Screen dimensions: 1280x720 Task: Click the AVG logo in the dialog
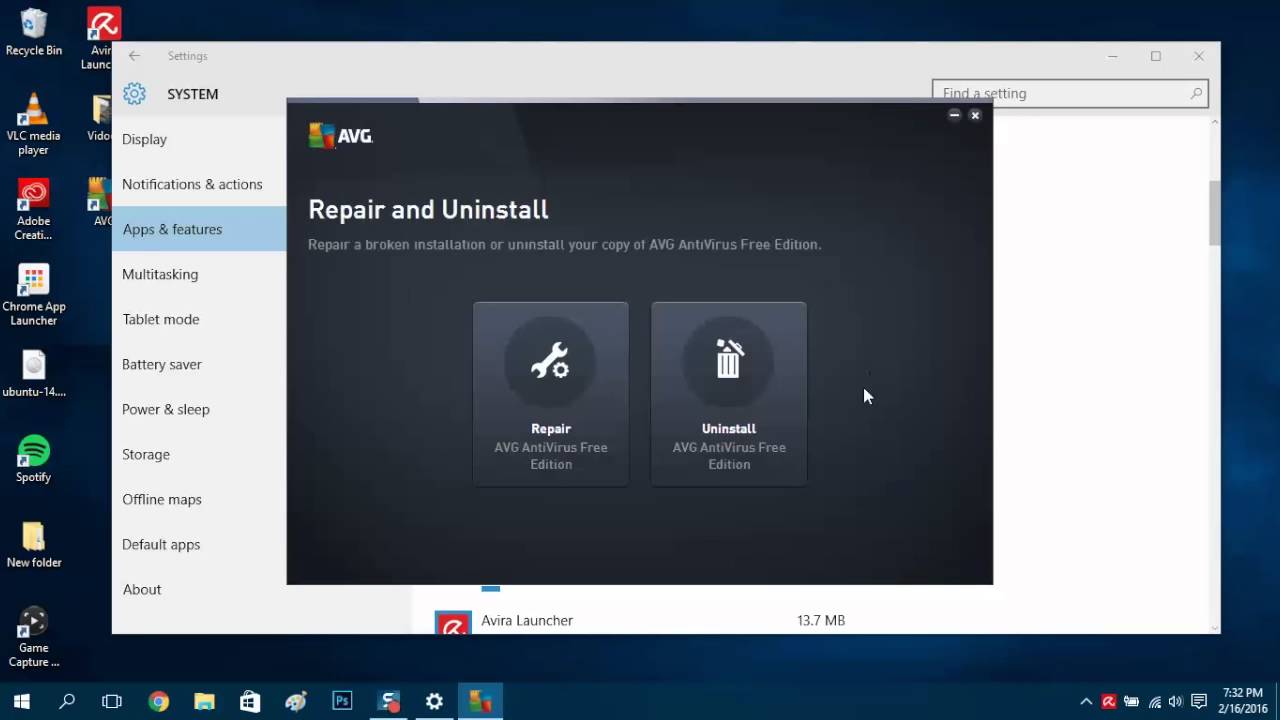pyautogui.click(x=341, y=136)
